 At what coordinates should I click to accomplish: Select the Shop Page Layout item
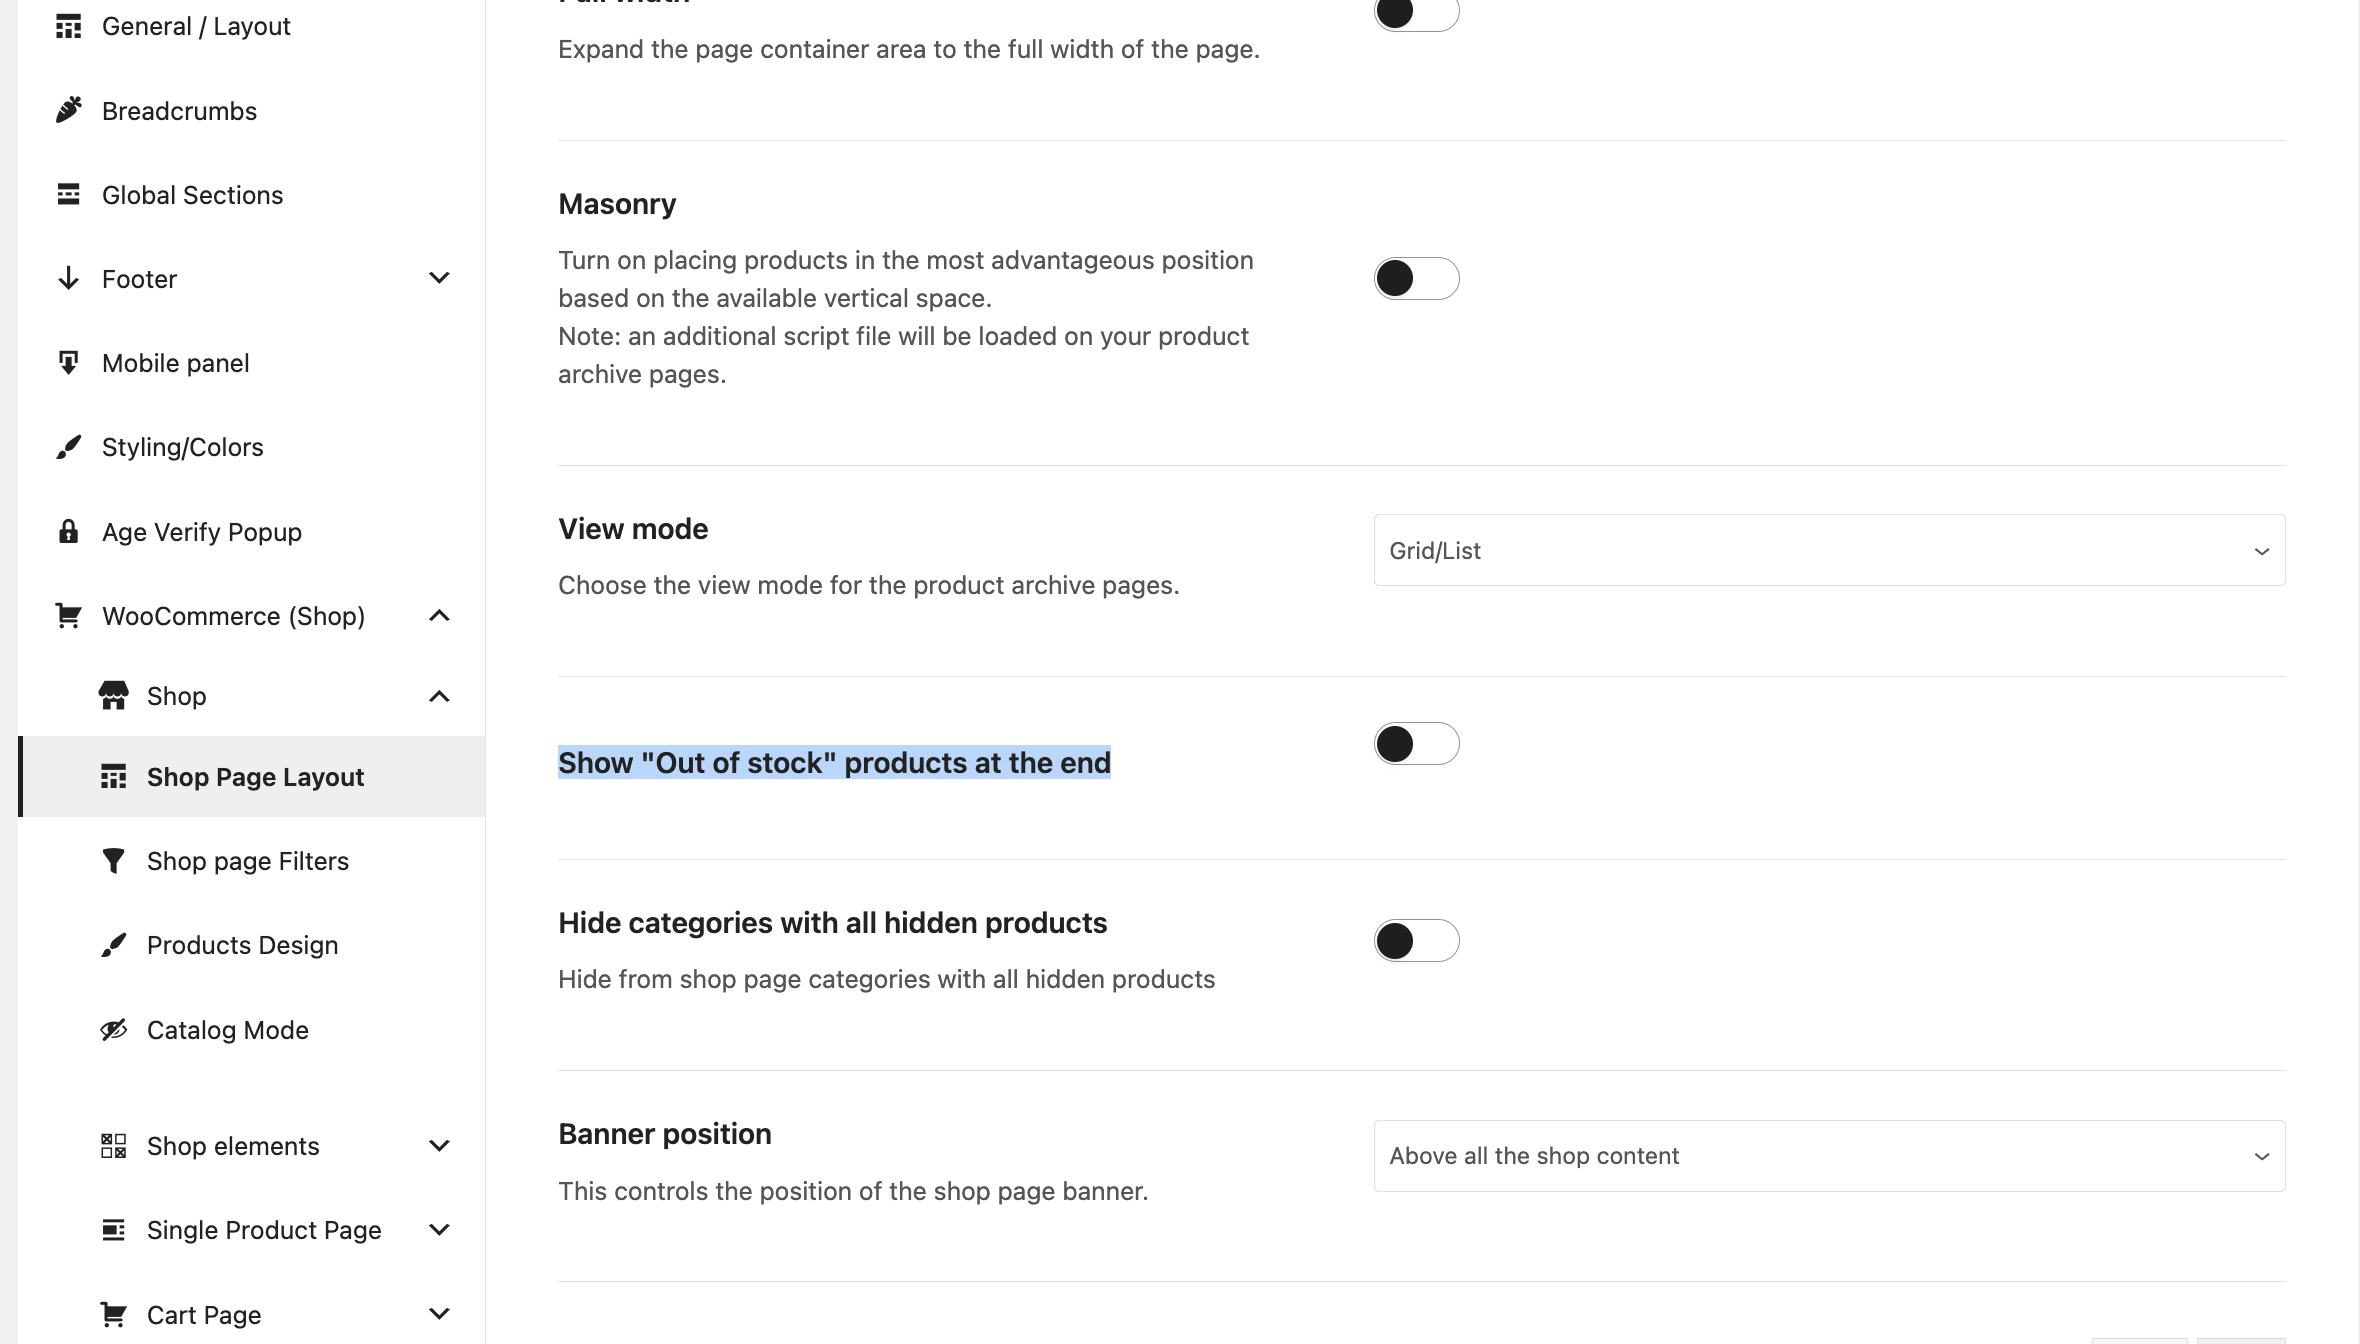(x=255, y=777)
